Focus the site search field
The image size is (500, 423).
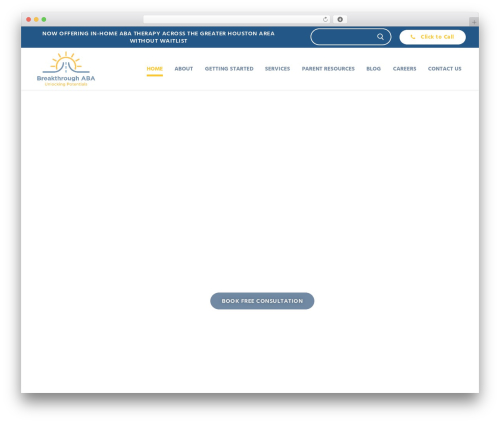click(x=351, y=37)
